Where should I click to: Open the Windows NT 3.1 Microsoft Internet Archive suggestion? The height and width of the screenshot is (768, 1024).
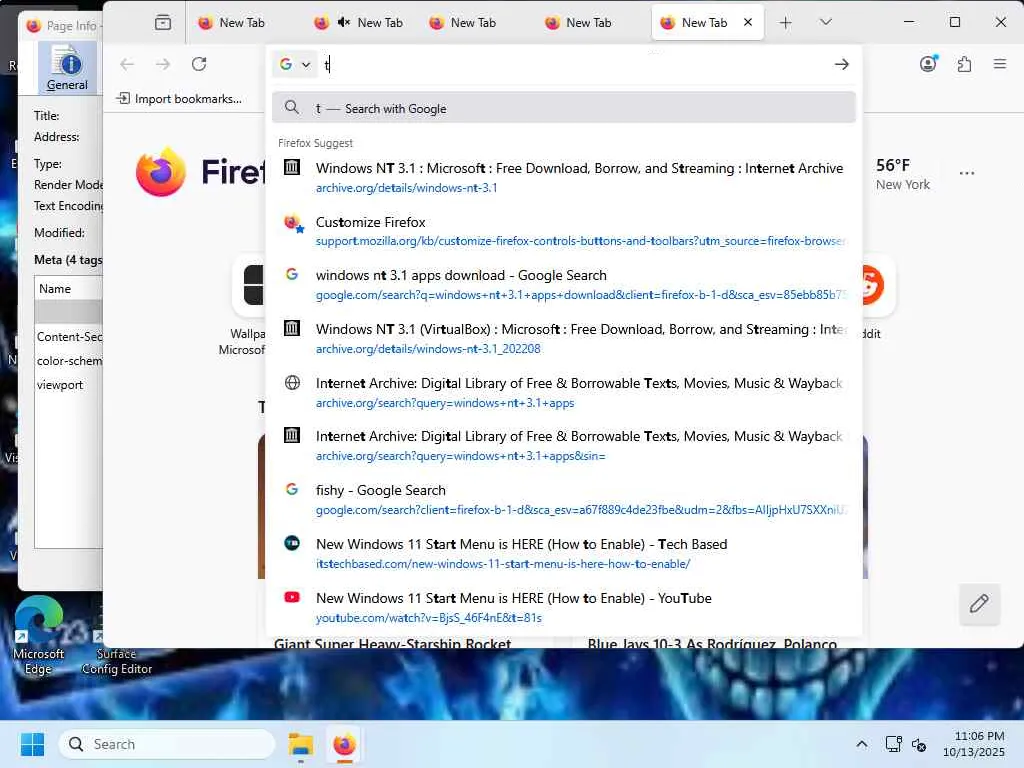(x=564, y=178)
